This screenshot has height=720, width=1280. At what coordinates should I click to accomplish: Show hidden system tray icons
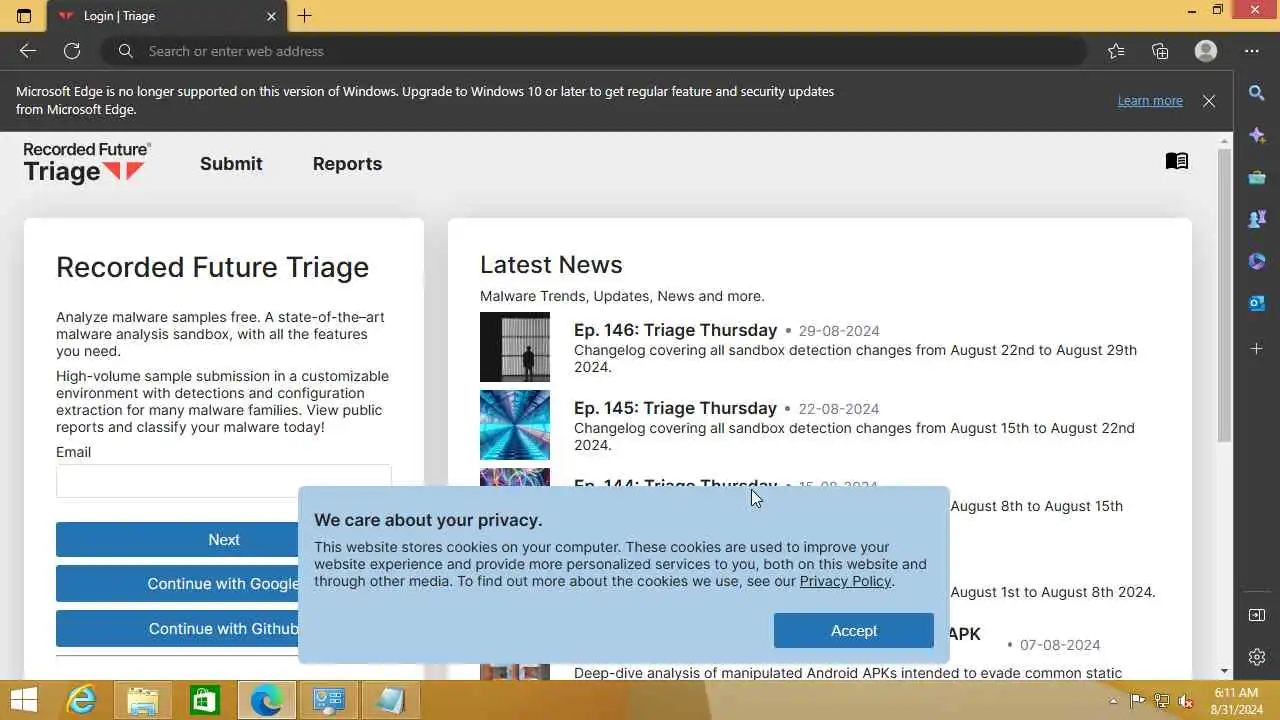(1114, 701)
